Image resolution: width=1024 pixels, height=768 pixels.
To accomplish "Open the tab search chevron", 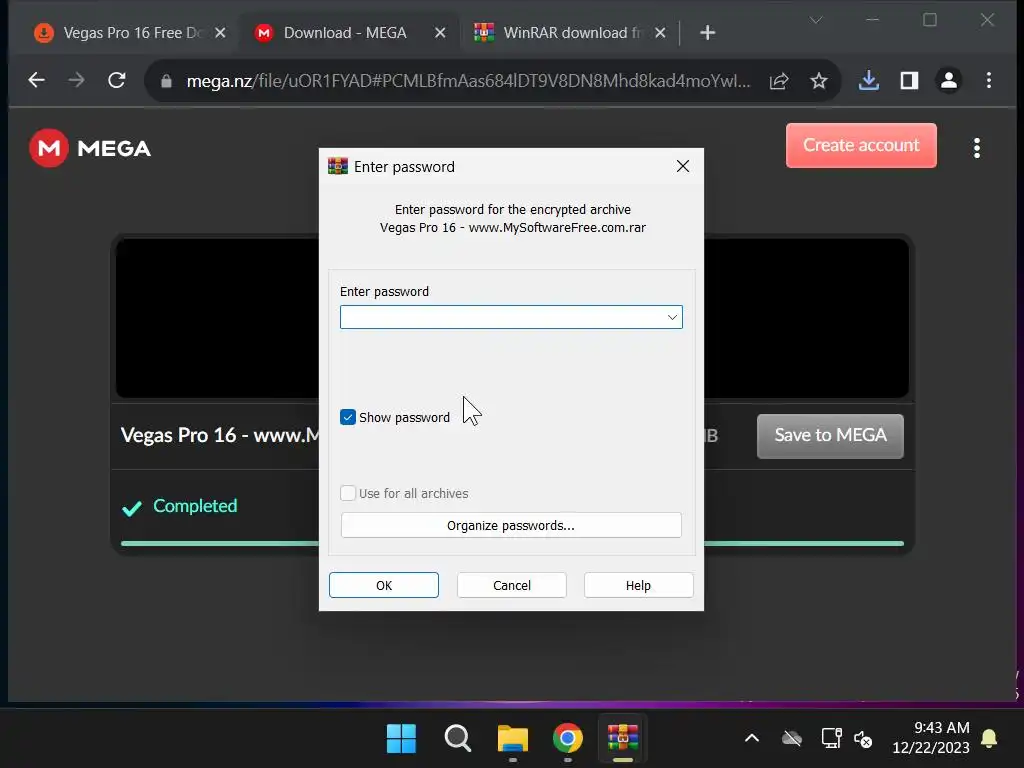I will tap(816, 20).
